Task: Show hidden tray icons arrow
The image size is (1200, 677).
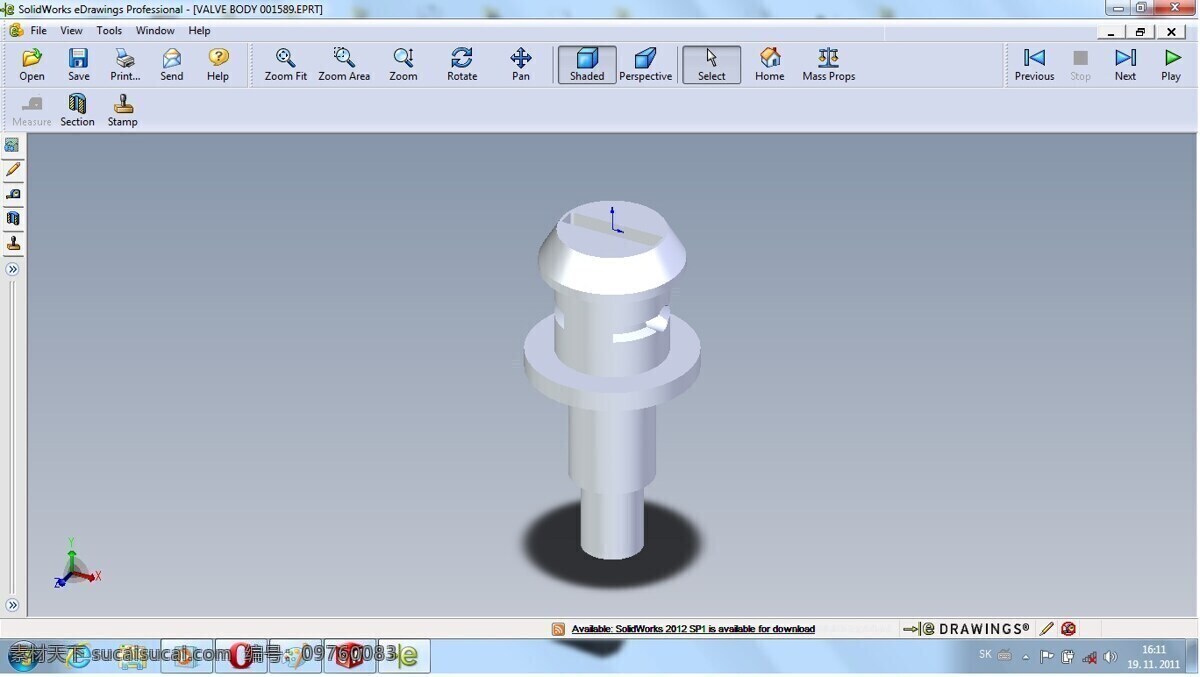Action: [x=1025, y=657]
